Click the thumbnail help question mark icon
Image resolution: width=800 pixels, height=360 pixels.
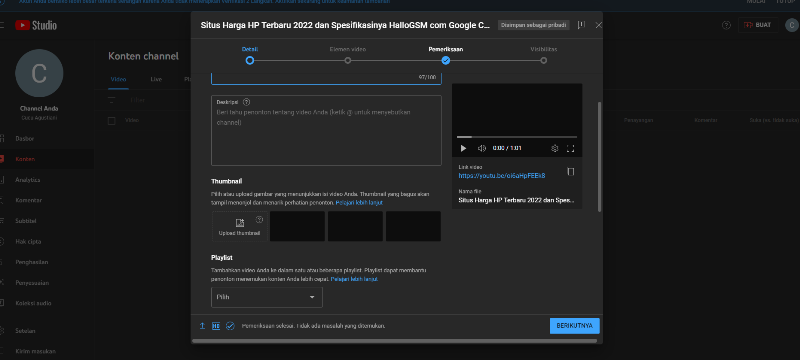click(259, 220)
